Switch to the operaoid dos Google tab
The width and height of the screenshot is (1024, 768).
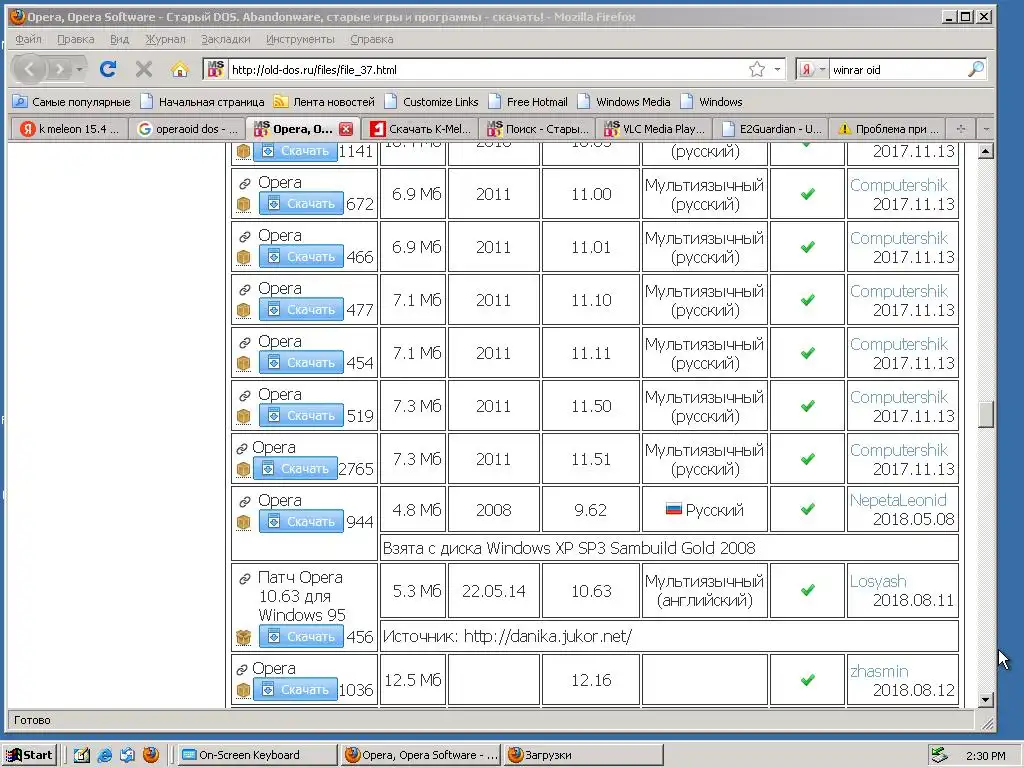click(x=187, y=129)
